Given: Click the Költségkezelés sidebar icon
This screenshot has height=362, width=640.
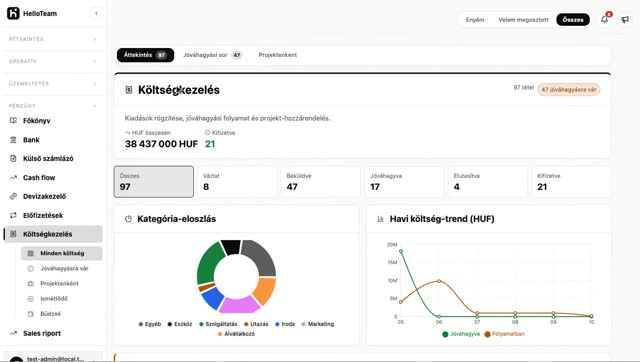Looking at the screenshot, I should click(x=13, y=234).
